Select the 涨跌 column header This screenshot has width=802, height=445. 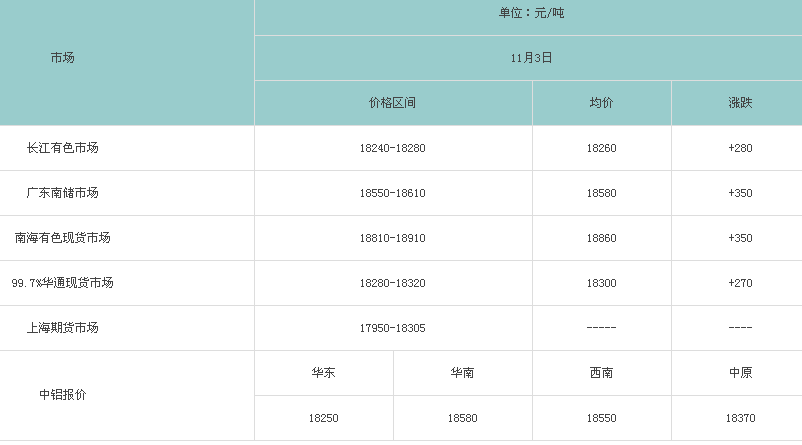pos(740,103)
